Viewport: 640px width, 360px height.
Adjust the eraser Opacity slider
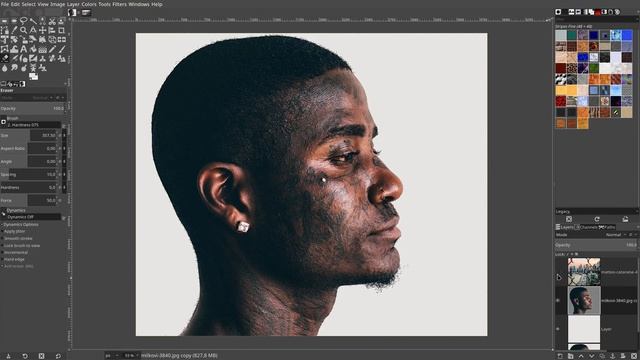click(x=32, y=109)
